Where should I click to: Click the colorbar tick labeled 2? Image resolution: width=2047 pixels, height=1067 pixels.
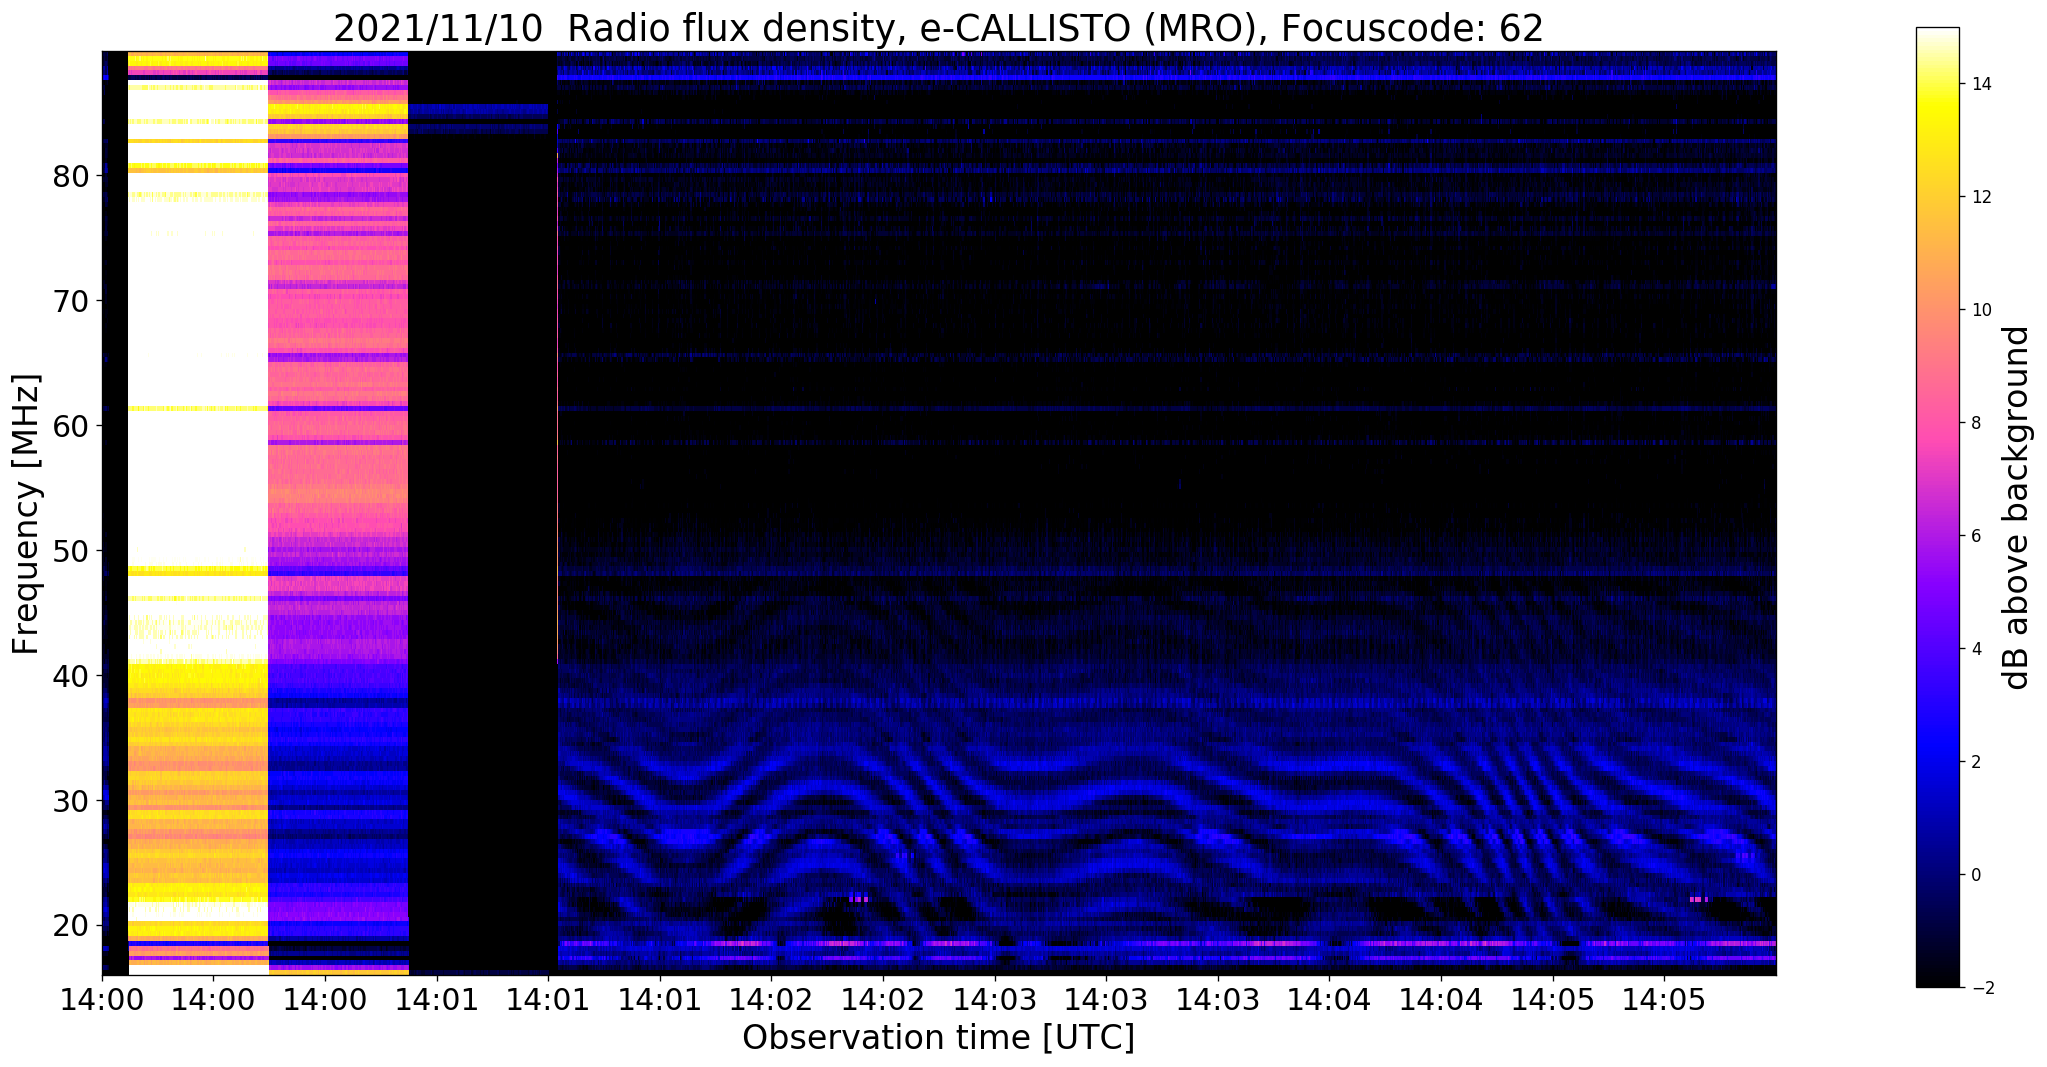(1975, 762)
